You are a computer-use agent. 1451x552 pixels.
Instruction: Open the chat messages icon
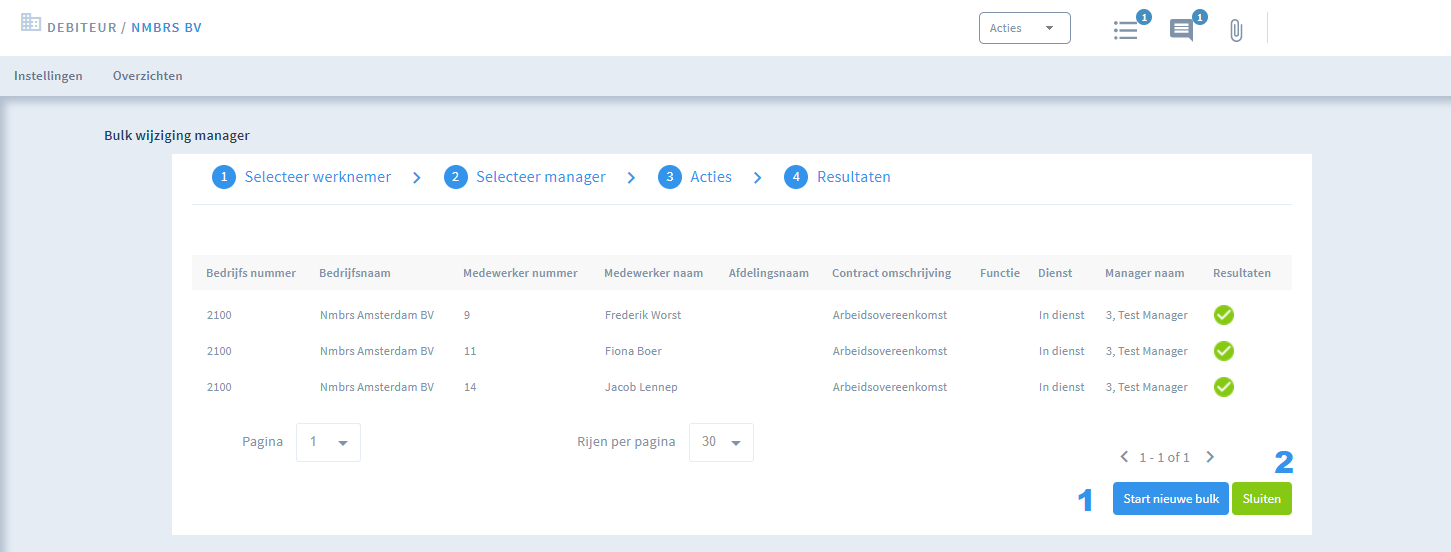pyautogui.click(x=1183, y=29)
